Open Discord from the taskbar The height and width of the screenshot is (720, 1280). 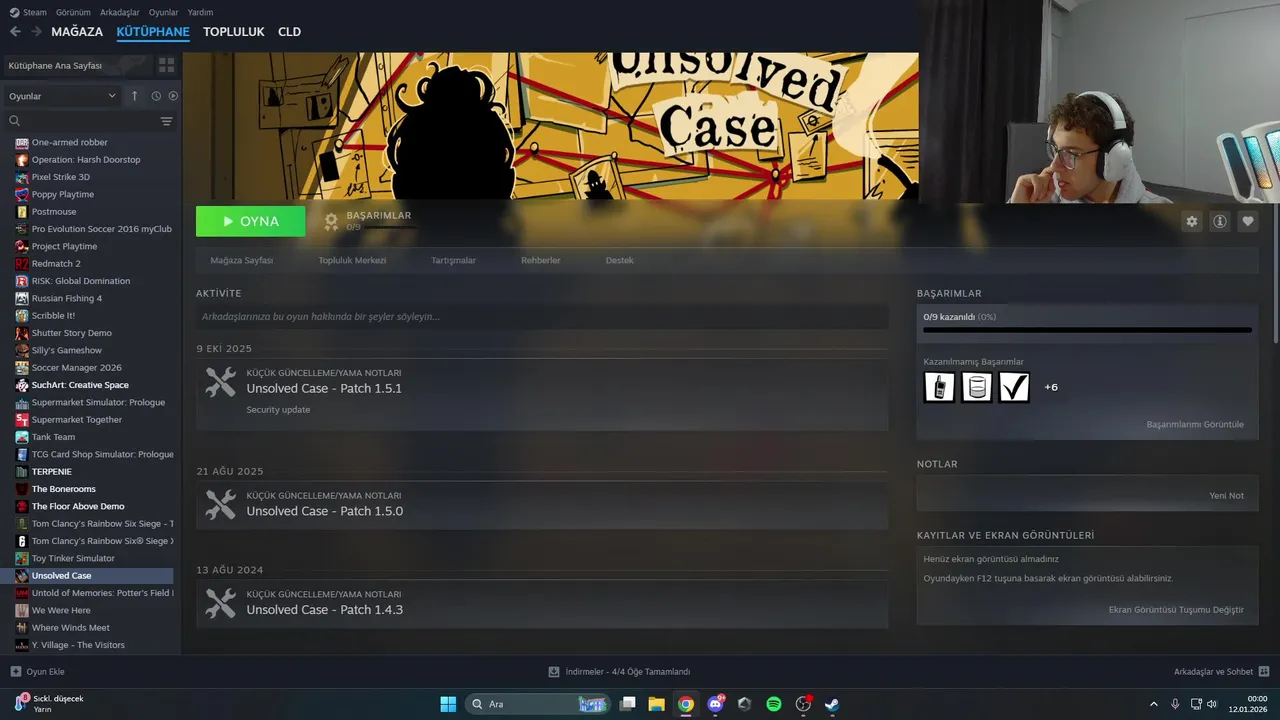(715, 704)
